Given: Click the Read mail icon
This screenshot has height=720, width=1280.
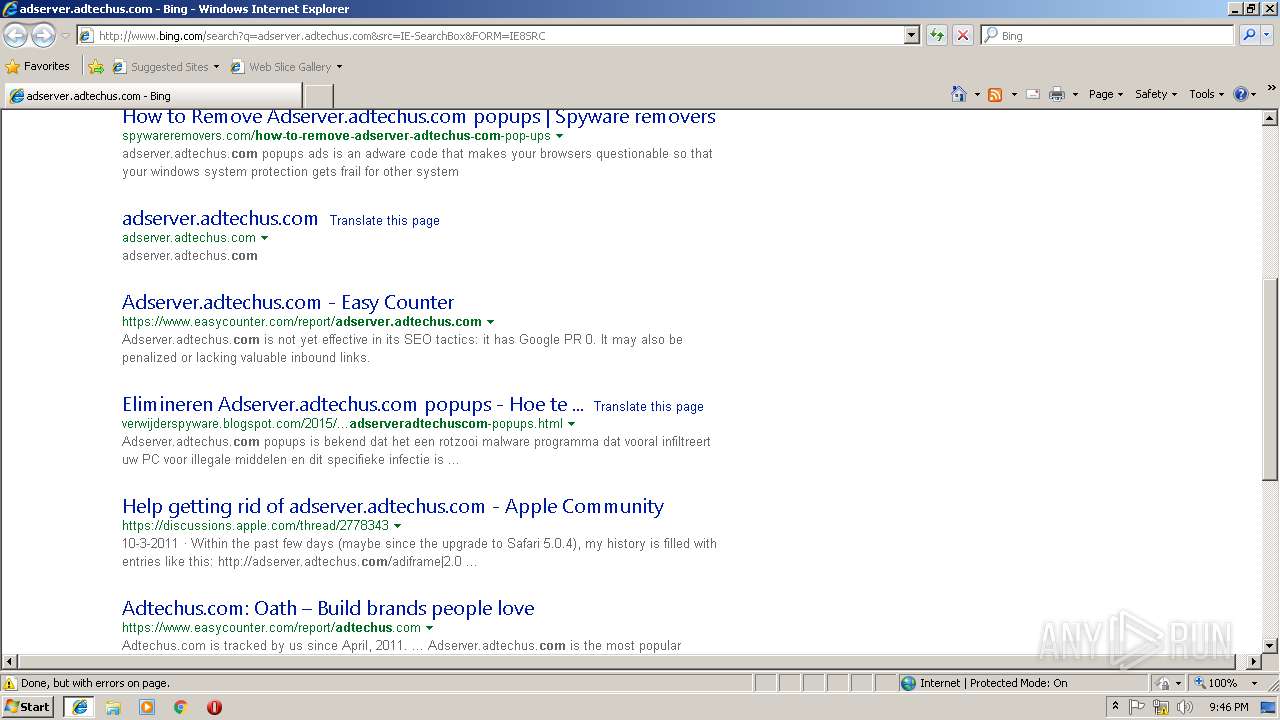Looking at the screenshot, I should [1033, 94].
